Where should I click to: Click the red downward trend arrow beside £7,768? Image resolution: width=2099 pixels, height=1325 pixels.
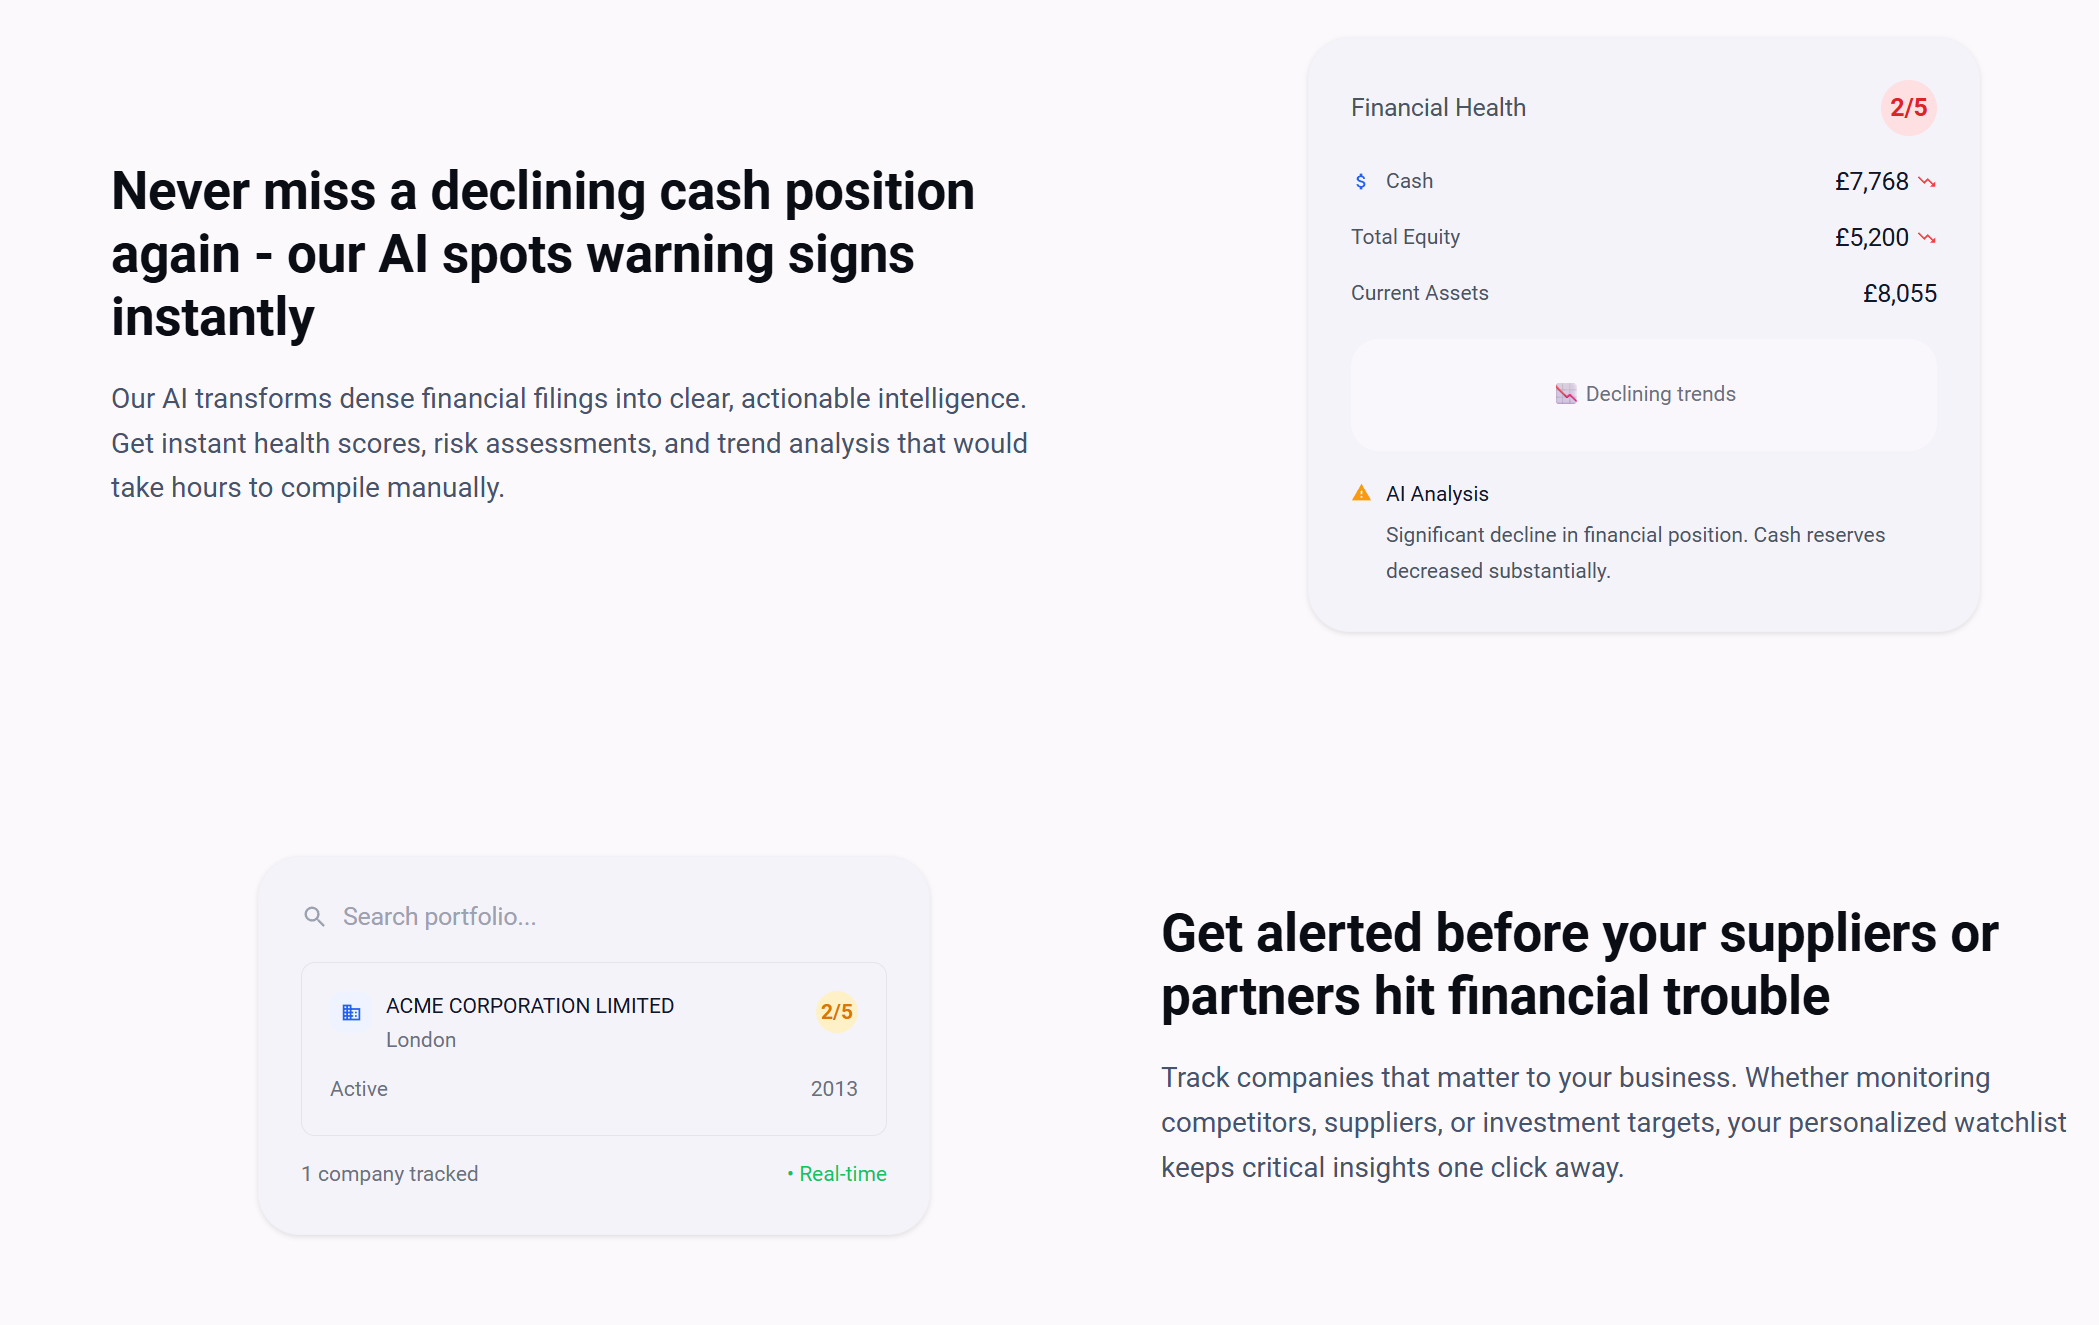coord(1927,182)
